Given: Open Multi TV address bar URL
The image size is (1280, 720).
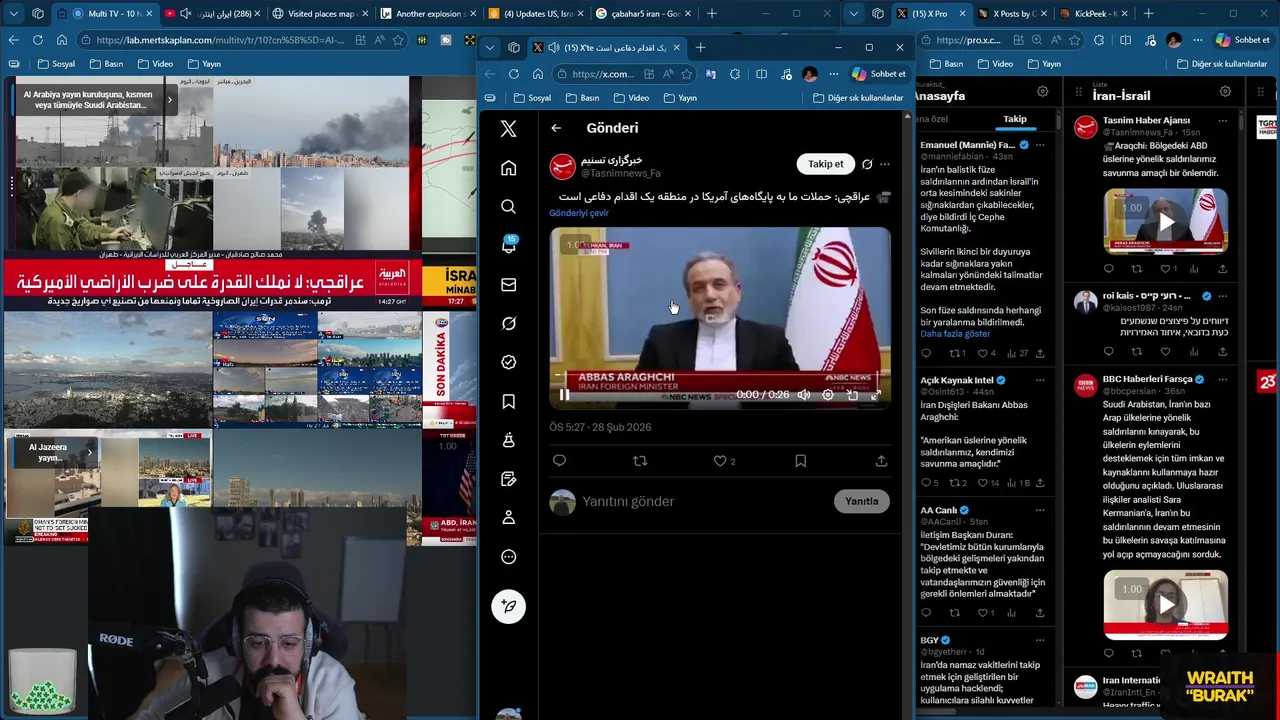Looking at the screenshot, I should coord(221,40).
